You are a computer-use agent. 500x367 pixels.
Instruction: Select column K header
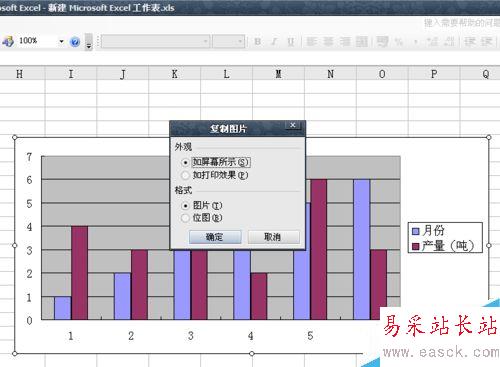click(x=174, y=74)
